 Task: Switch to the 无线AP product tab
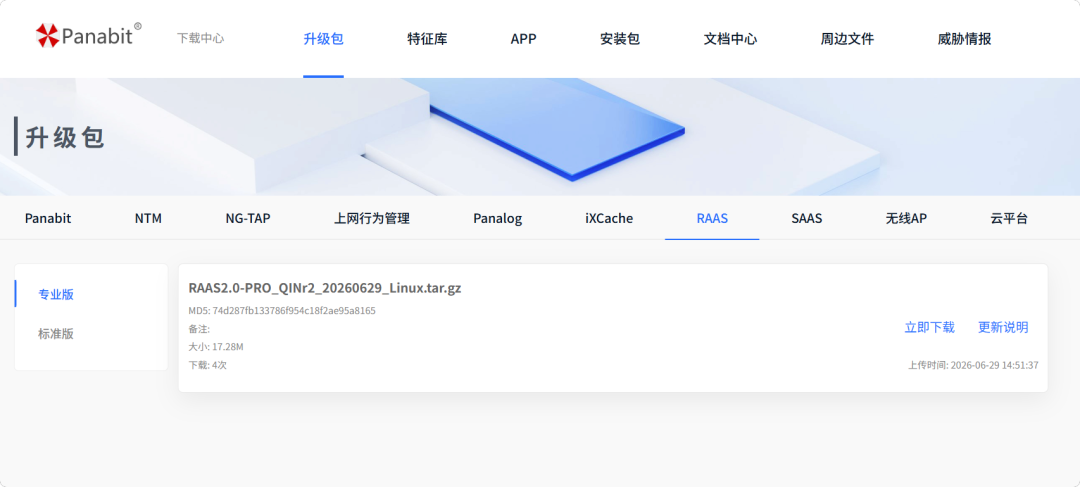(x=906, y=218)
